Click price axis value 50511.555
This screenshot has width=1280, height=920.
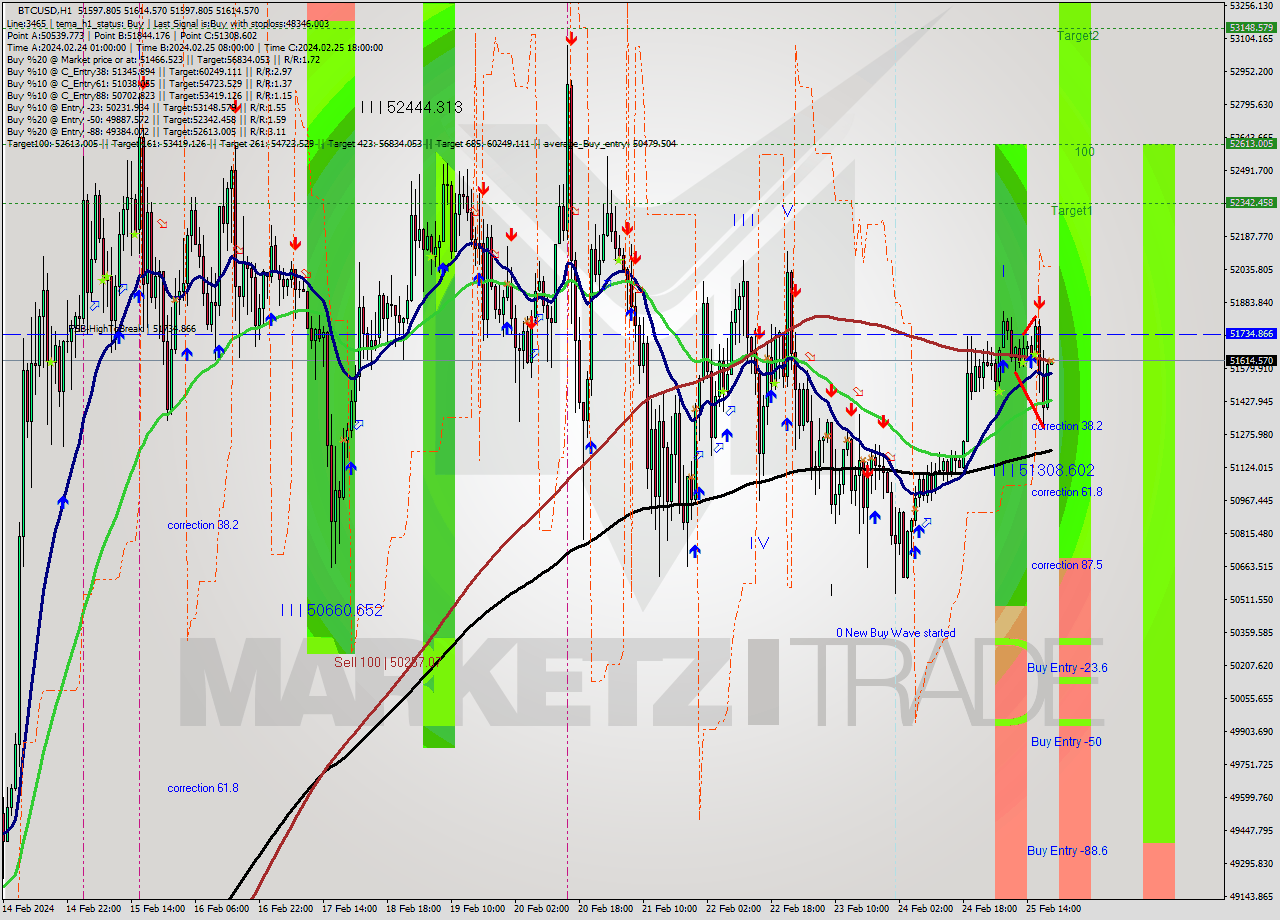(1251, 600)
